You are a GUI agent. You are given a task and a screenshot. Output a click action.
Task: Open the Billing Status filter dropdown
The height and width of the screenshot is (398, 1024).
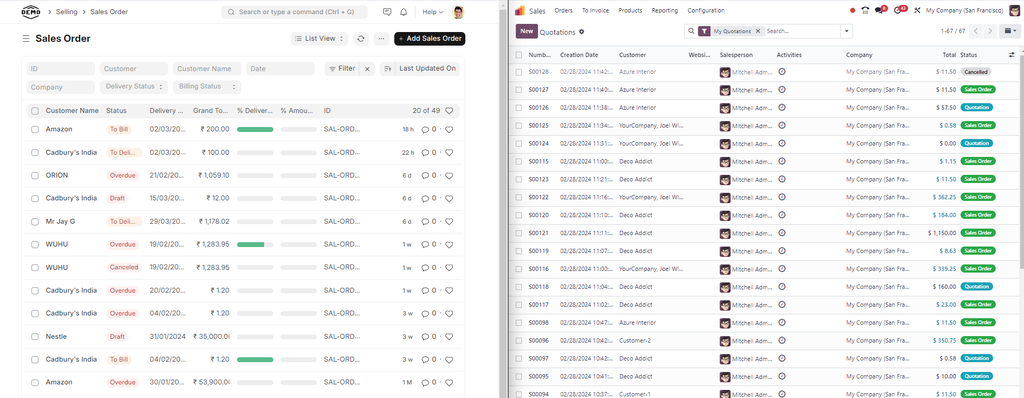pyautogui.click(x=206, y=86)
